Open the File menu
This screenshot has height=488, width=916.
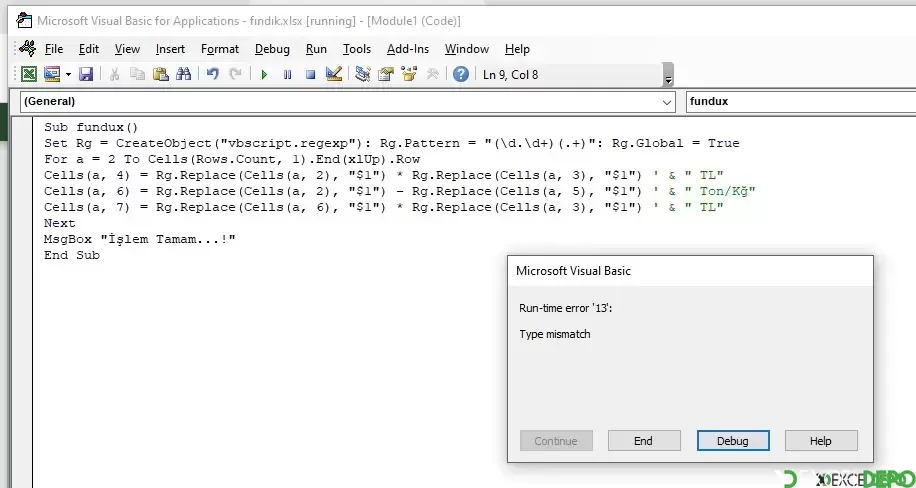(54, 49)
